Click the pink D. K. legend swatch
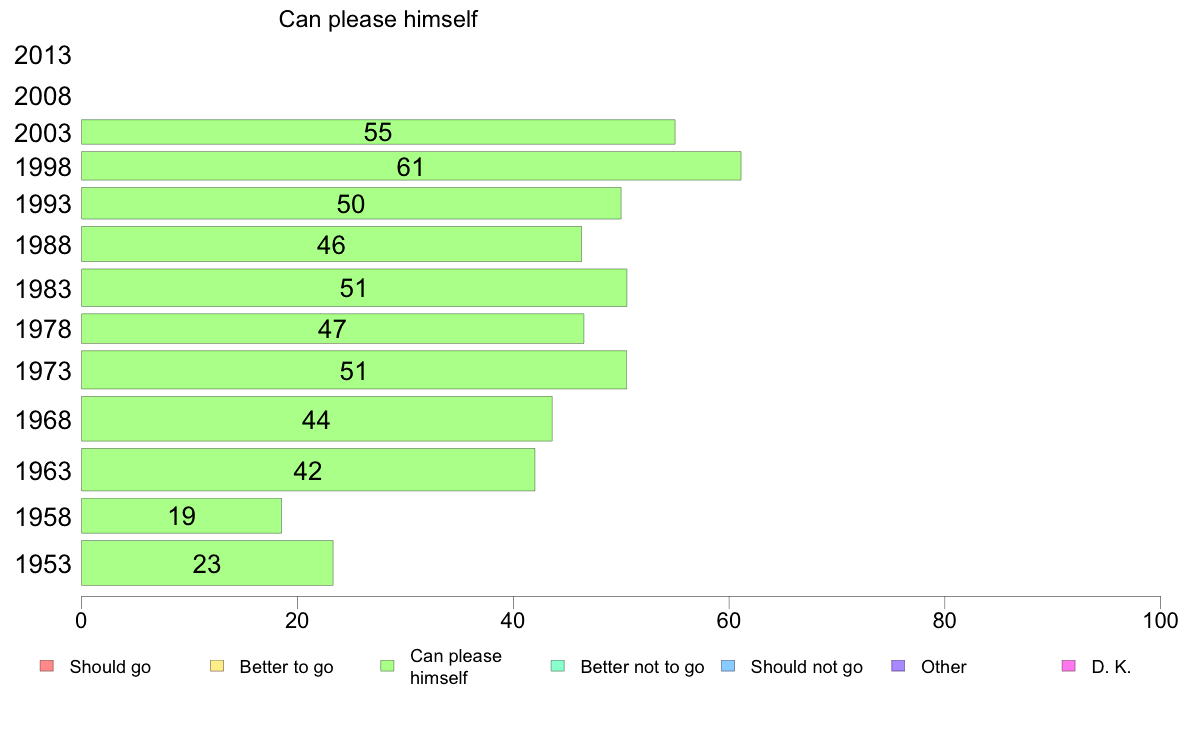Viewport: 1188px width, 736px height. [1069, 666]
